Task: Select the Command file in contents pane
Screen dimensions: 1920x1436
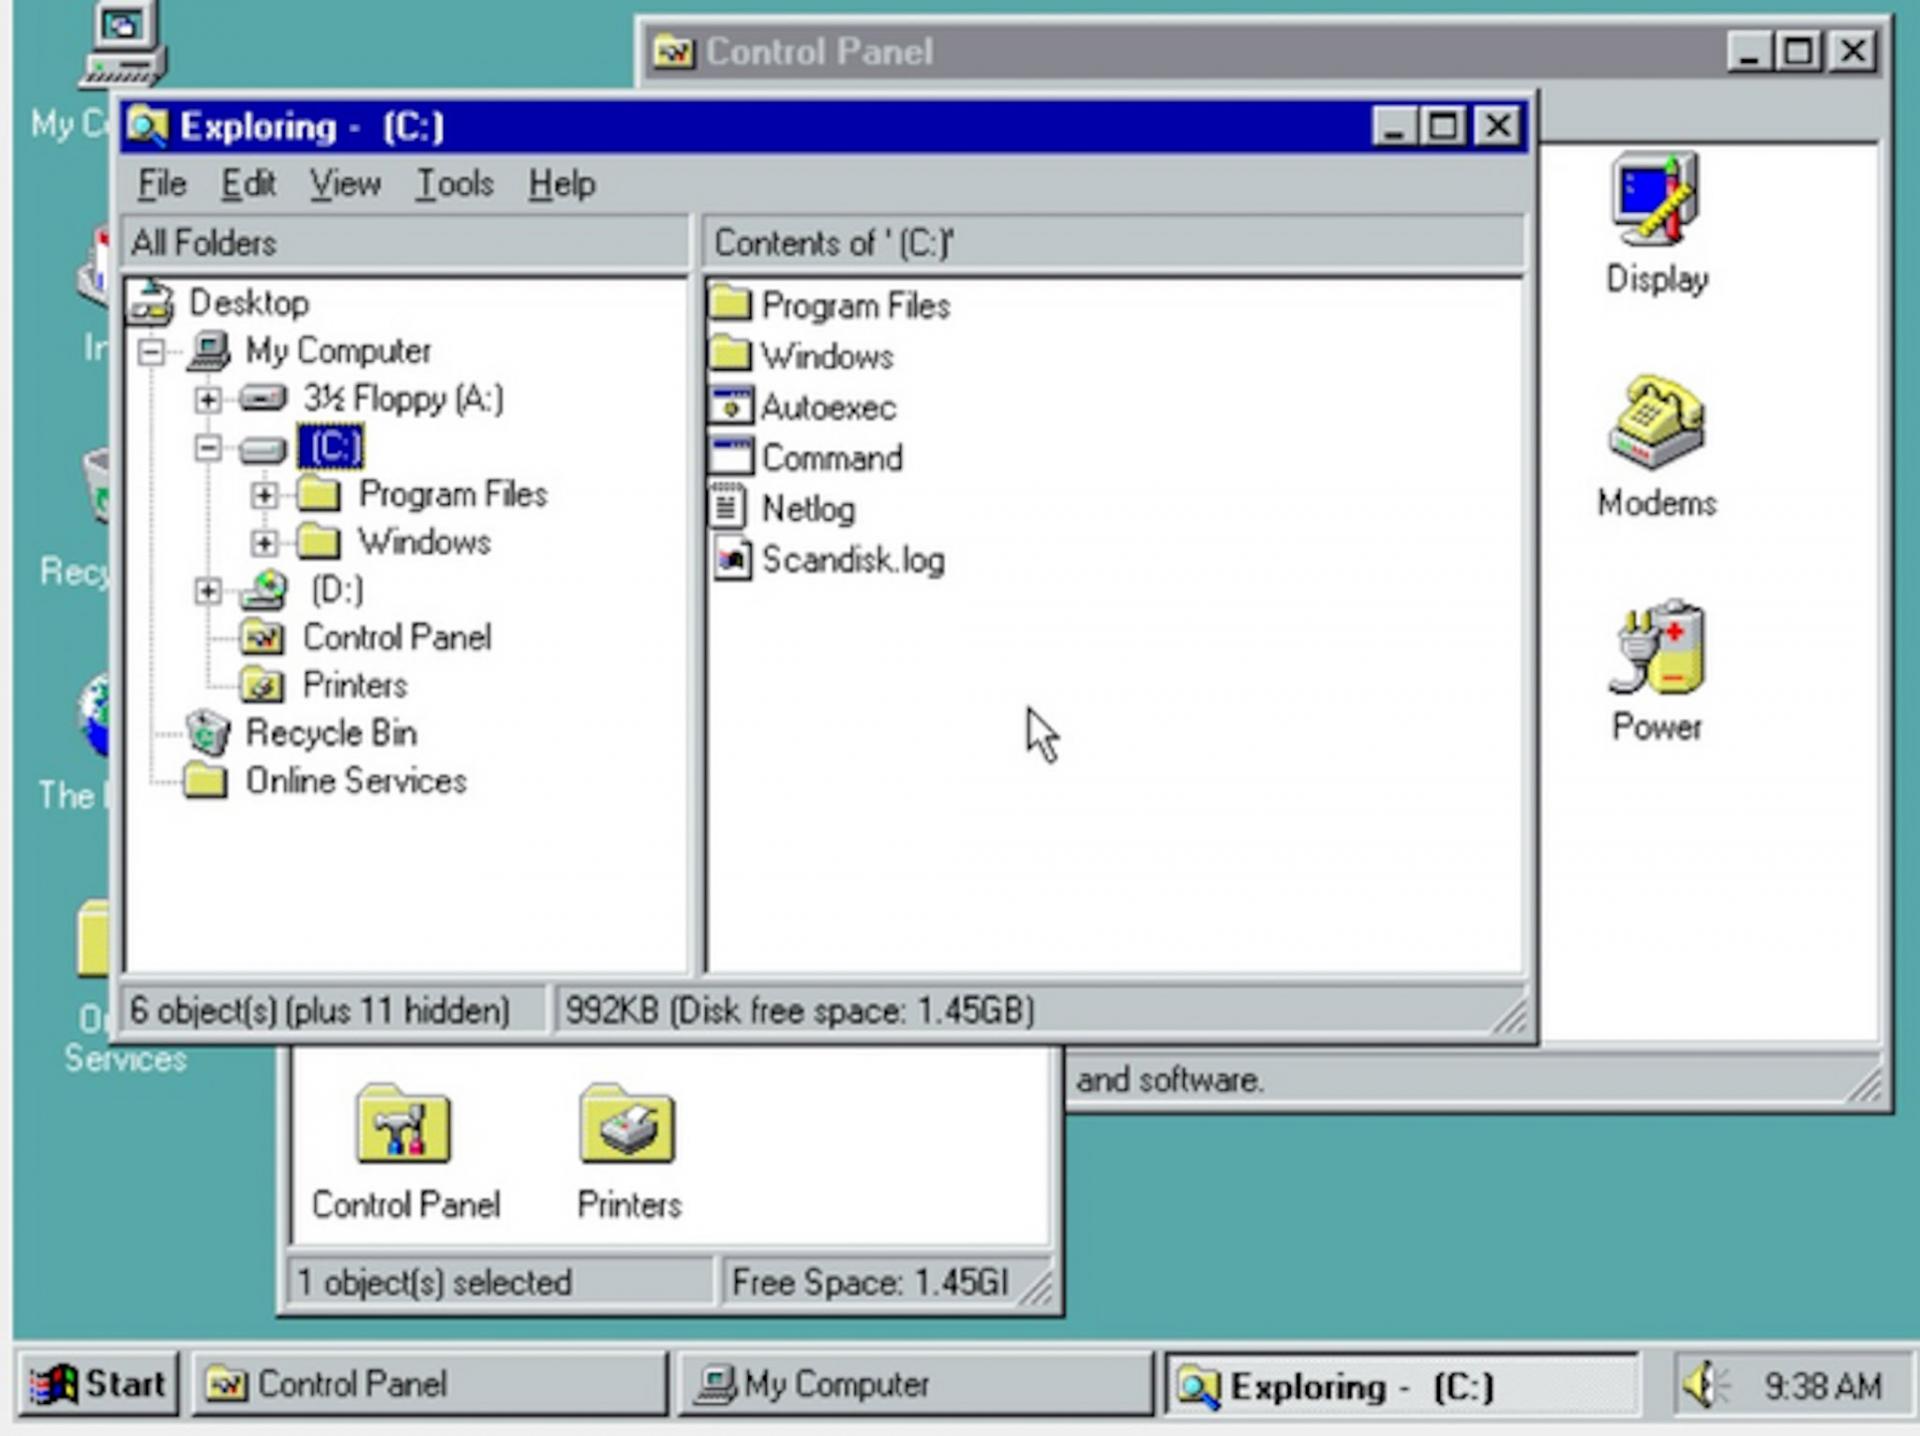Action: 831,458
